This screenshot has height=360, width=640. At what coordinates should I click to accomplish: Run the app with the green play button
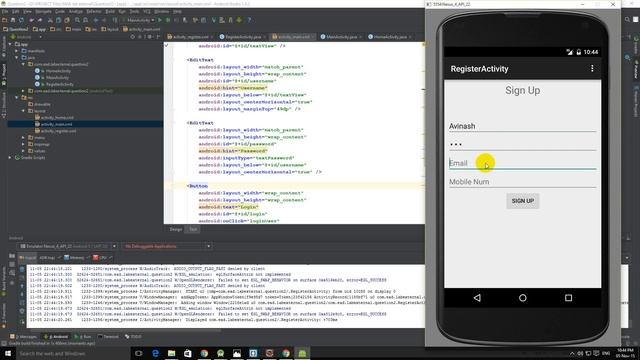[x=160, y=20]
